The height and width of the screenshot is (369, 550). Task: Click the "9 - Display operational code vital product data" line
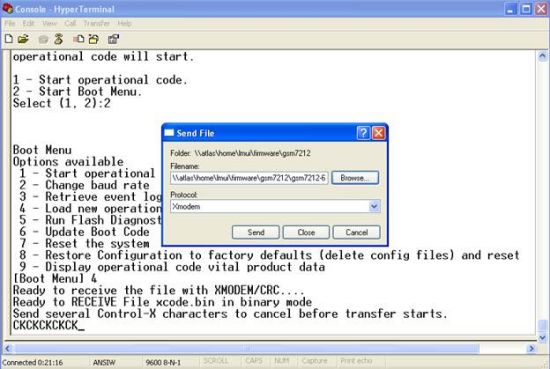click(x=172, y=267)
